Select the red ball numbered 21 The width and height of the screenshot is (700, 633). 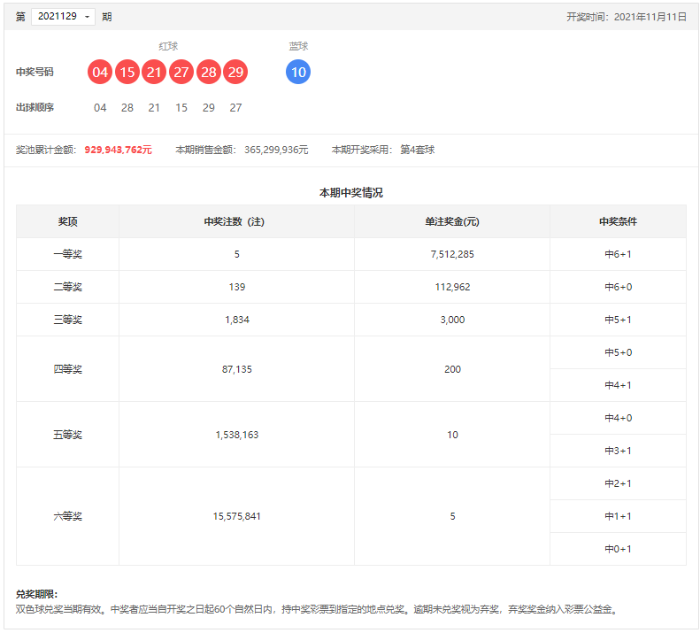pos(154,72)
